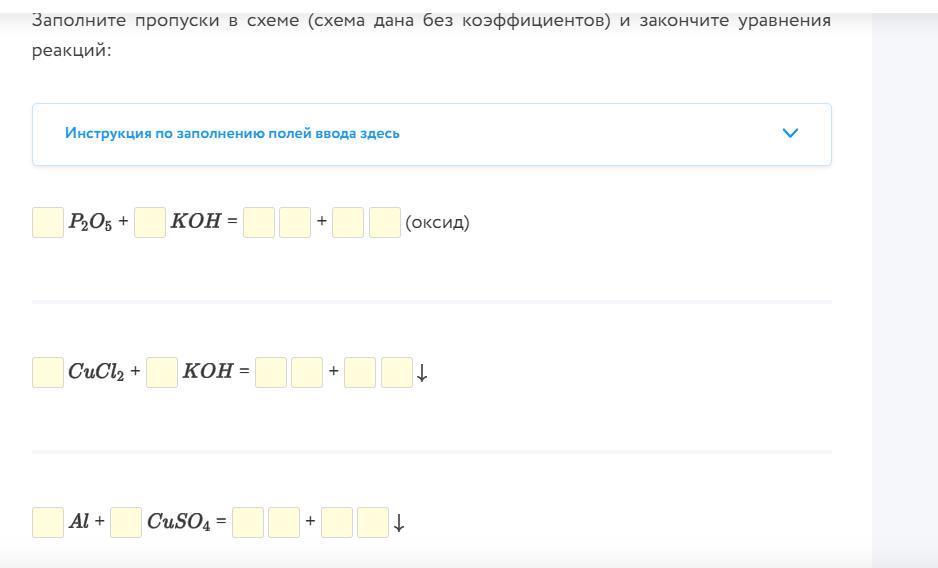The image size is (938, 568).
Task: Expand the instruction panel chevron
Action: coord(790,133)
